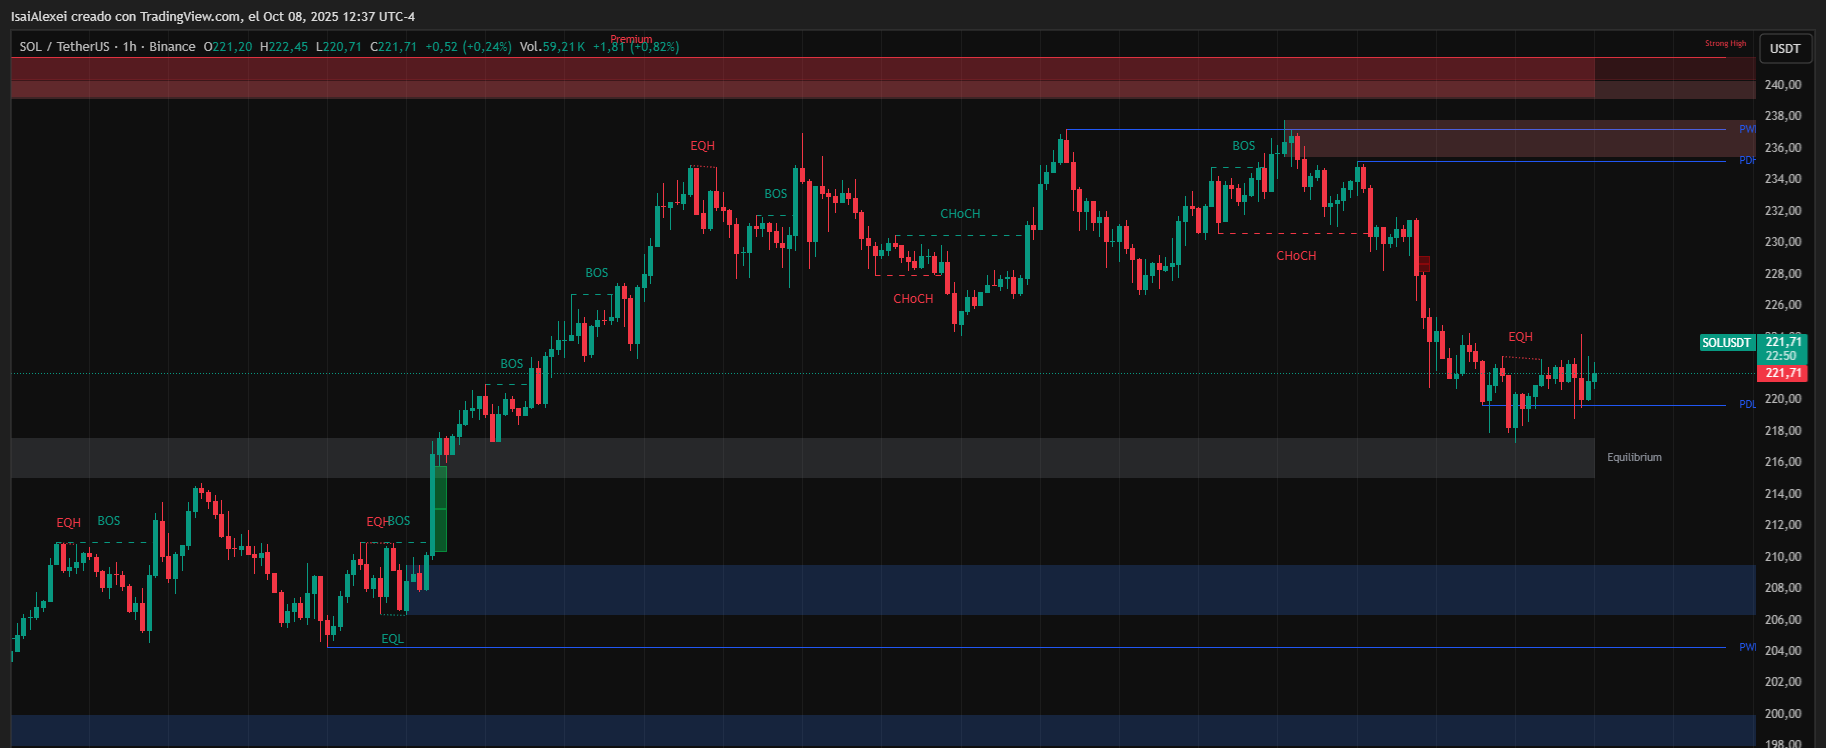Select the 1h interval in chart legend
This screenshot has width=1826, height=748.
(x=129, y=47)
